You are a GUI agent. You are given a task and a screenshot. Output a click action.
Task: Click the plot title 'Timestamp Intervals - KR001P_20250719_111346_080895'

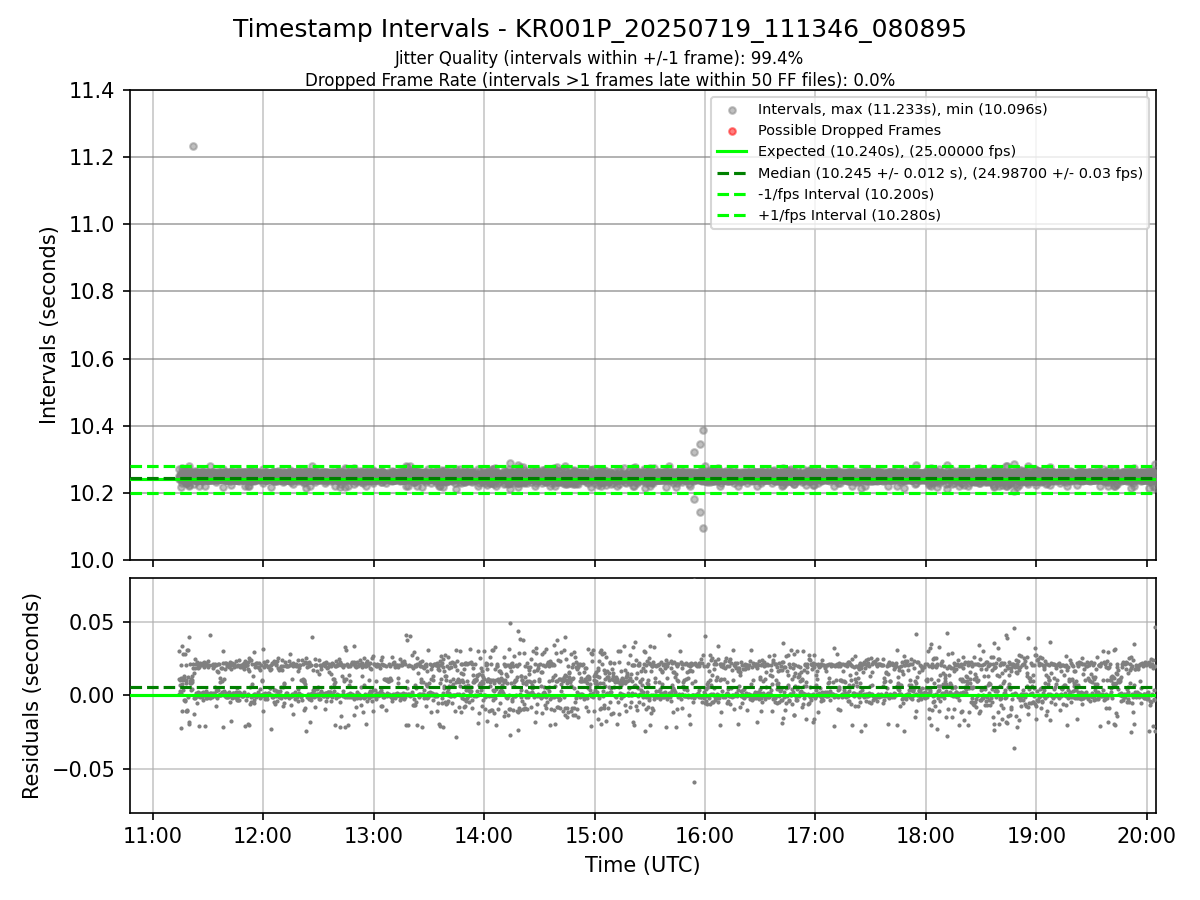600,29
